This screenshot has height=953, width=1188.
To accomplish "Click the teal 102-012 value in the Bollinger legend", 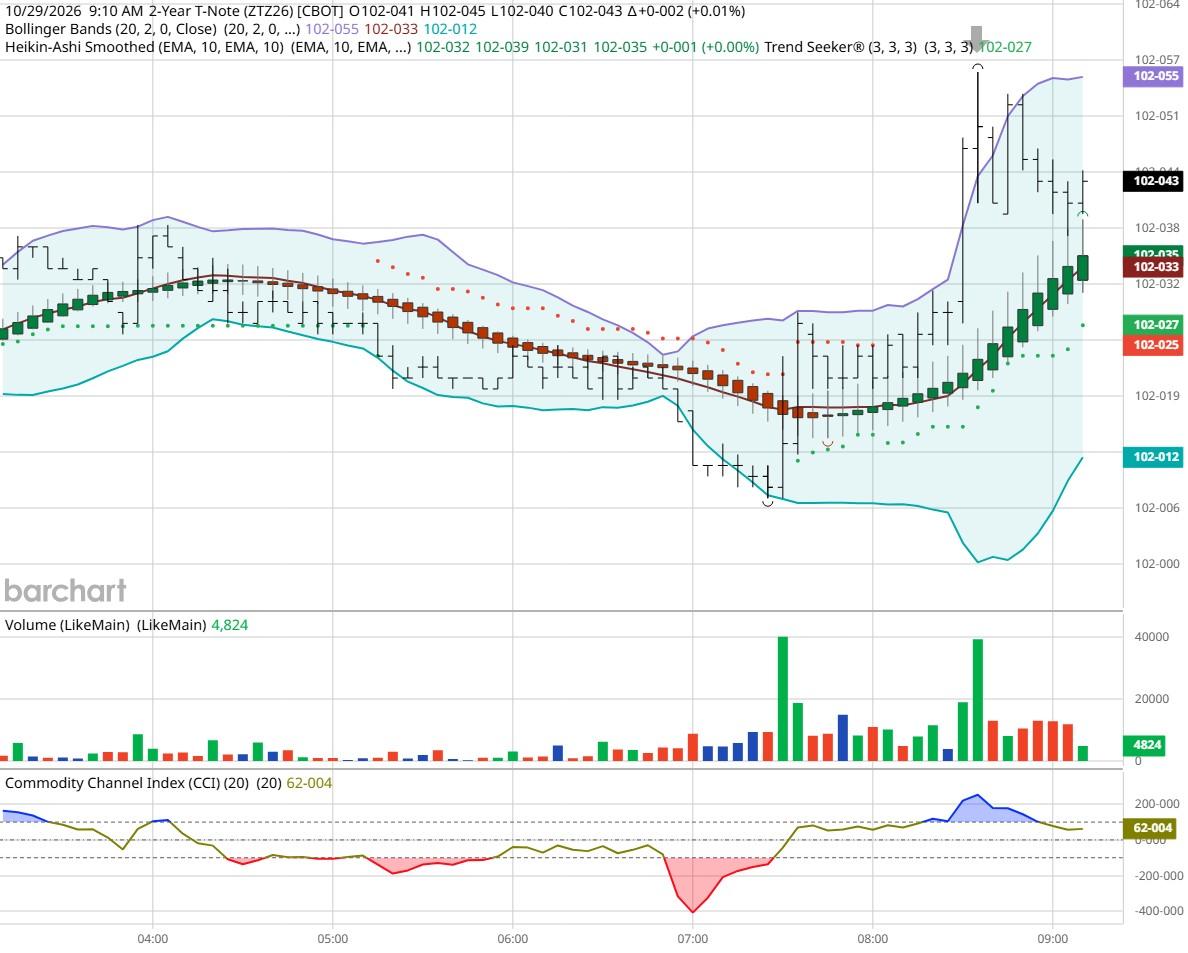I will click(450, 30).
